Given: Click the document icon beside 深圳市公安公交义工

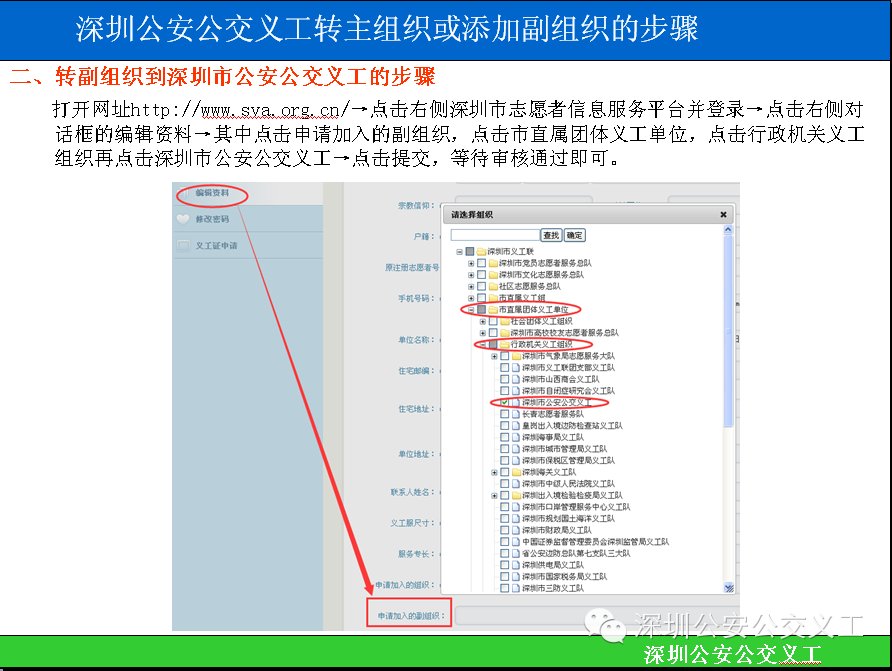Looking at the screenshot, I should (x=515, y=402).
